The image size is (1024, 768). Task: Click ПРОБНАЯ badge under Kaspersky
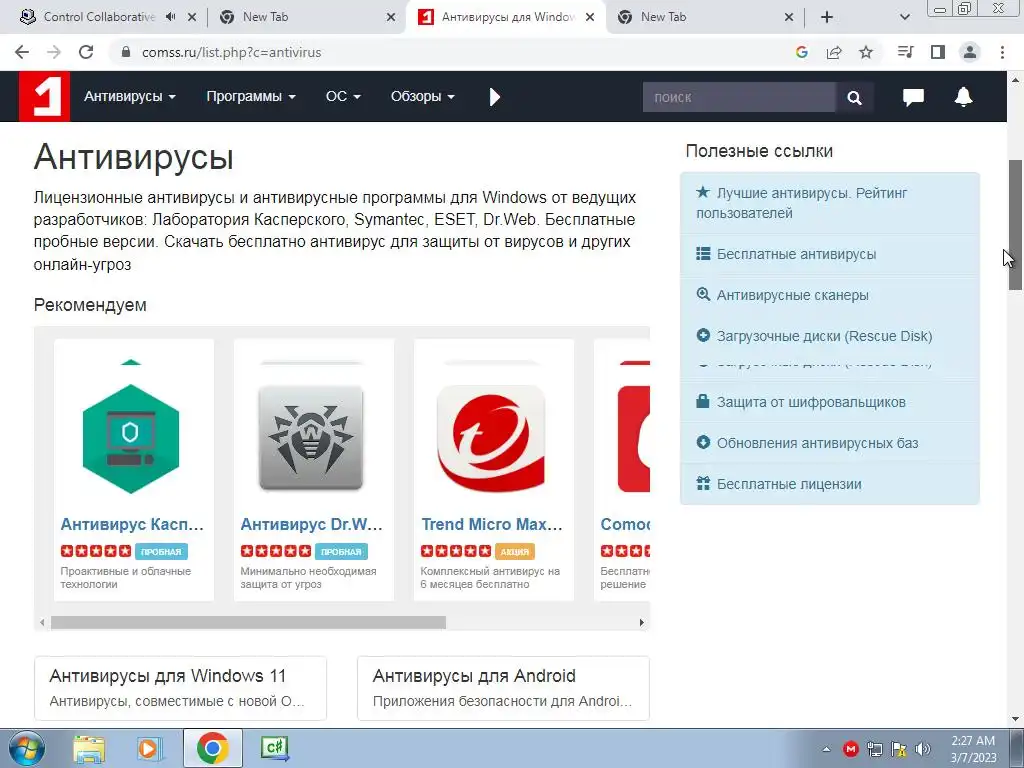pyautogui.click(x=161, y=552)
